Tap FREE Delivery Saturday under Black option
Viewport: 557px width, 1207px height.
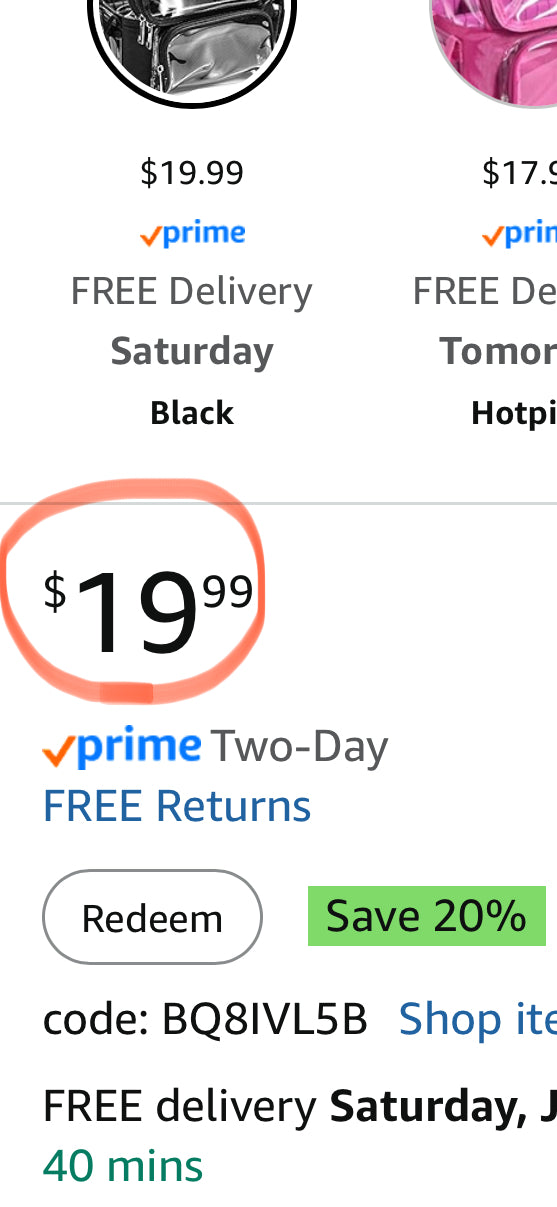tap(192, 321)
